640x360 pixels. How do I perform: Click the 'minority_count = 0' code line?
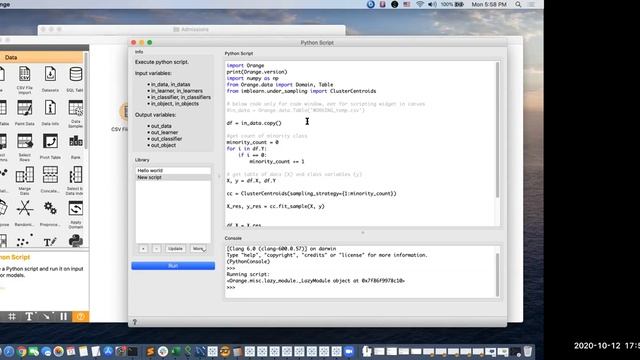(x=253, y=142)
